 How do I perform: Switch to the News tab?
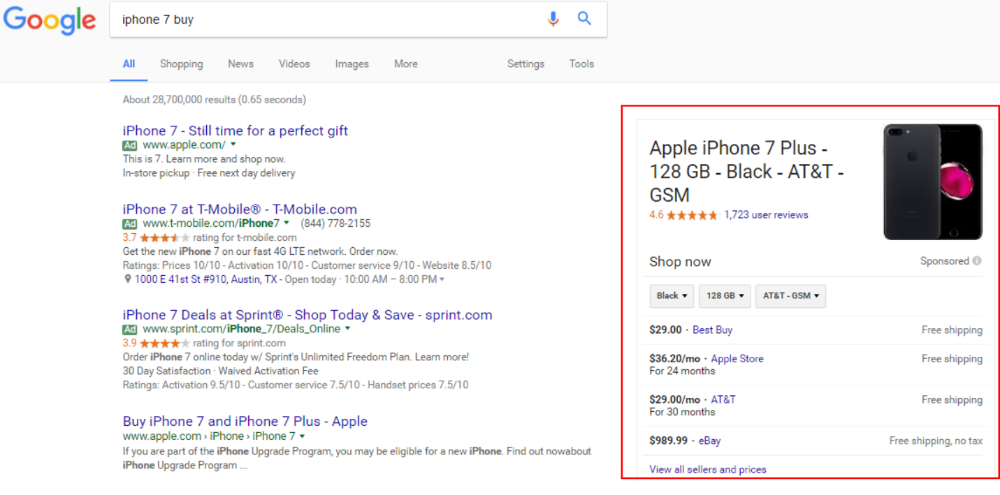(x=240, y=64)
